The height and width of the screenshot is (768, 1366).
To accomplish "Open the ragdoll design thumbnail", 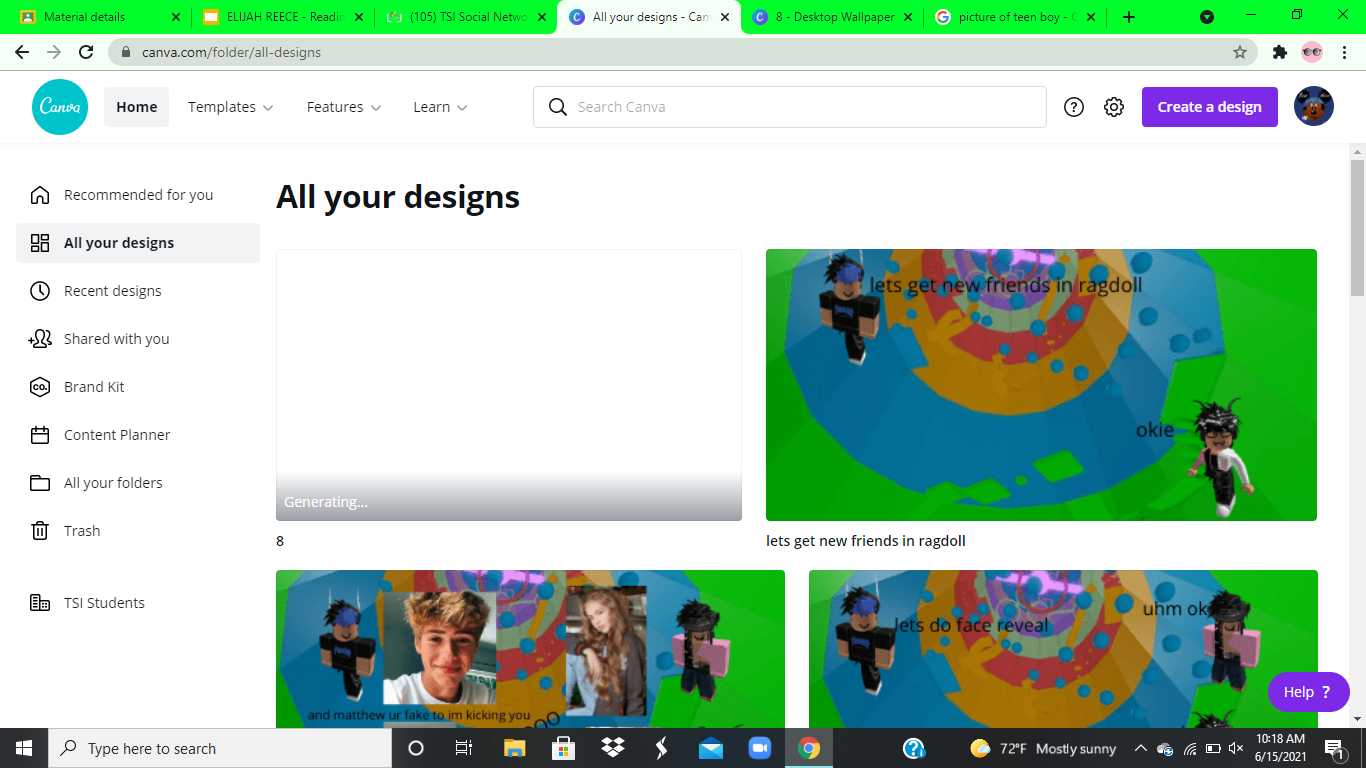I will point(1041,385).
